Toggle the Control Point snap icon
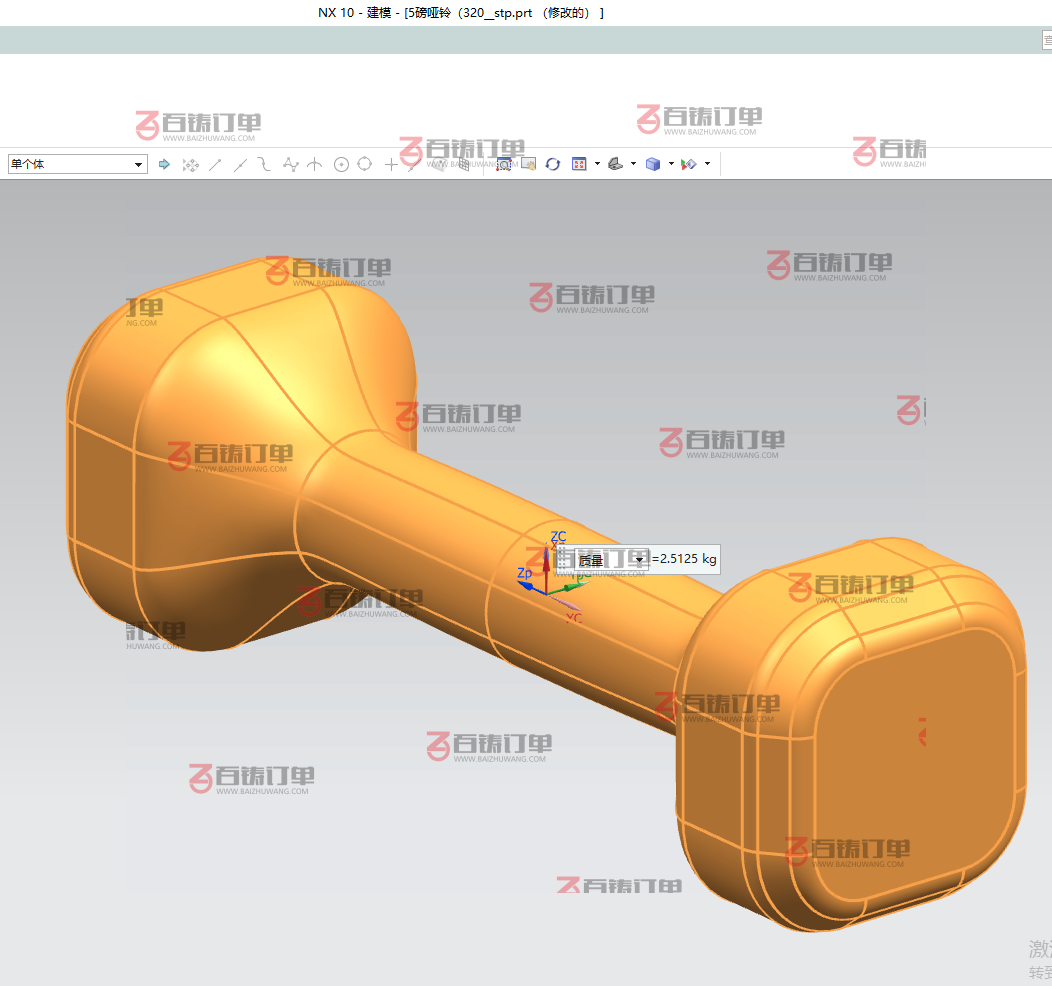 click(x=265, y=164)
